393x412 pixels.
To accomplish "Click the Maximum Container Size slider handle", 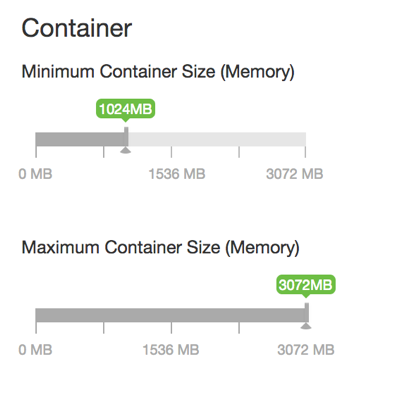I will coord(307,313).
